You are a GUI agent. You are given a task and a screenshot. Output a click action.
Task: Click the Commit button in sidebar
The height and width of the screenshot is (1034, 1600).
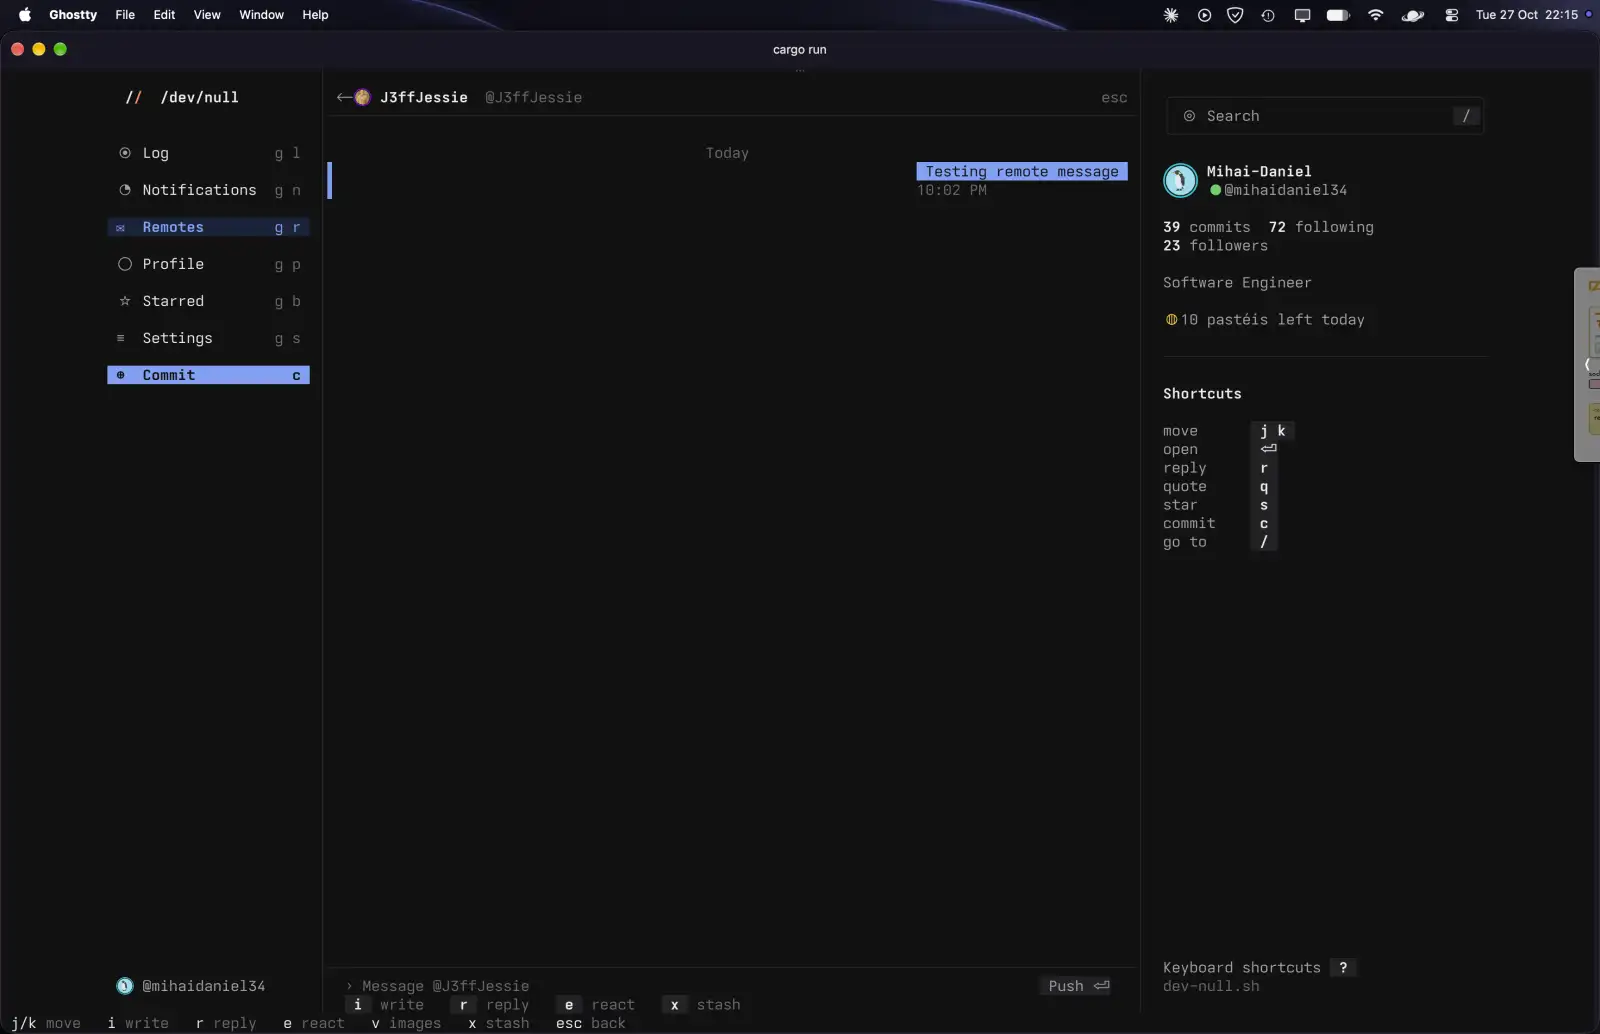208,375
